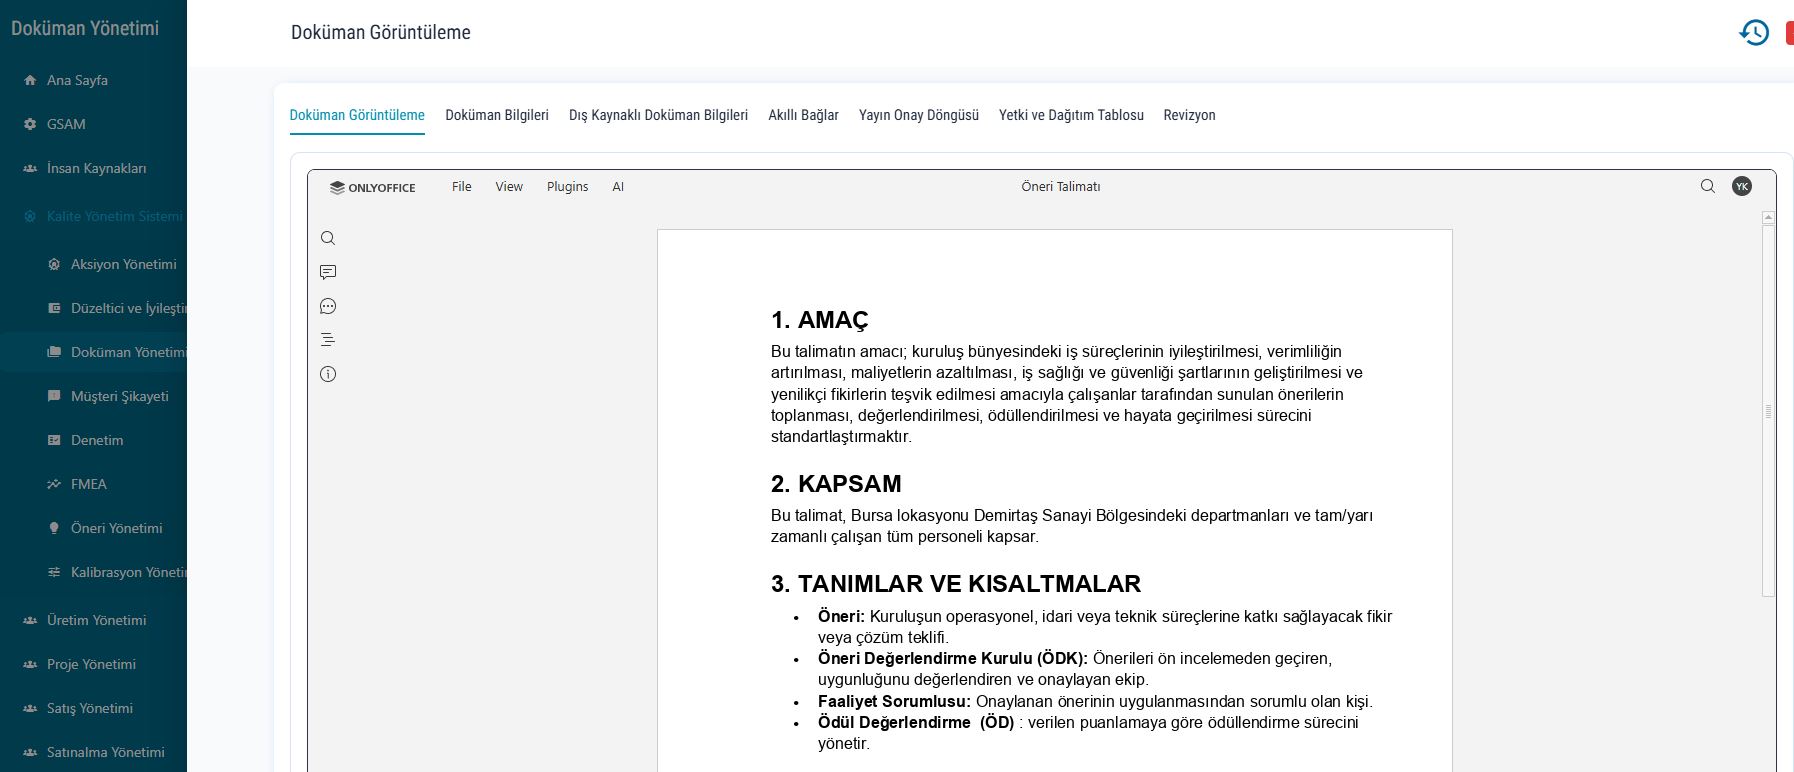Click scroll up arrow of document scrollbar
The height and width of the screenshot is (772, 1794).
pyautogui.click(x=1768, y=217)
